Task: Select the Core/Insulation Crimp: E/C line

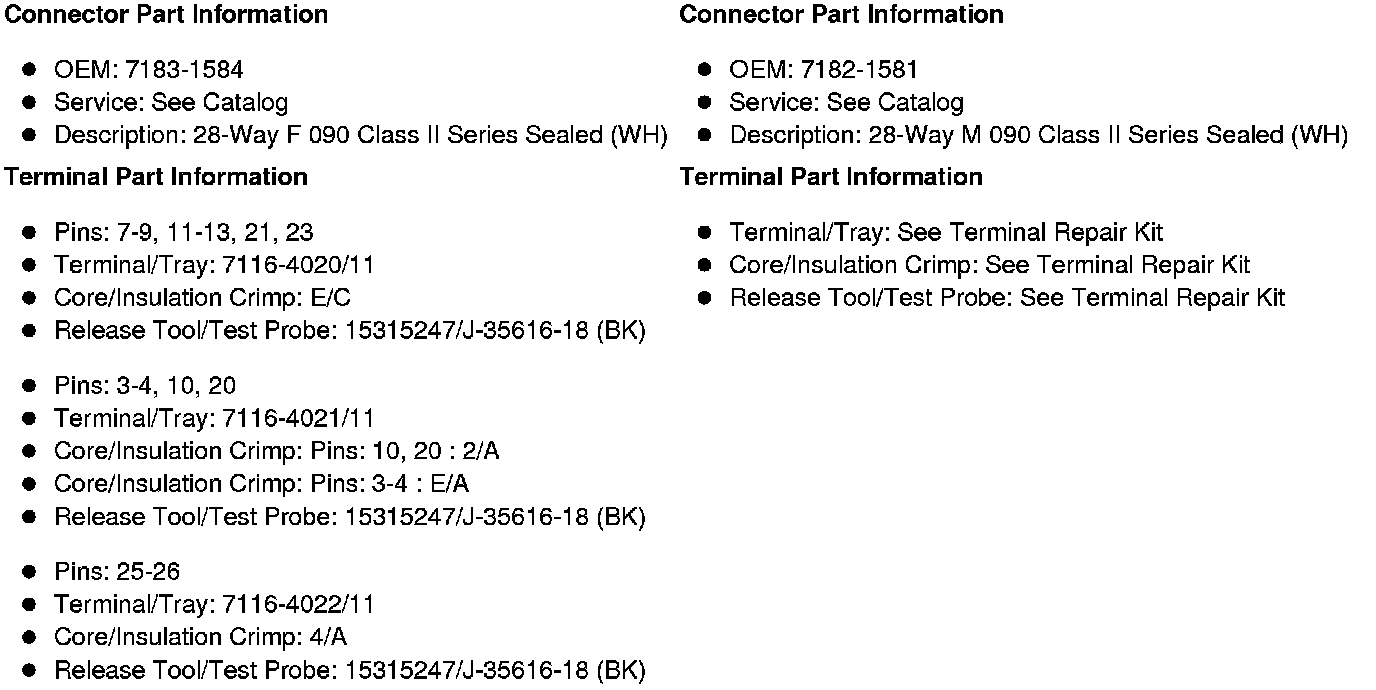Action: pos(202,298)
